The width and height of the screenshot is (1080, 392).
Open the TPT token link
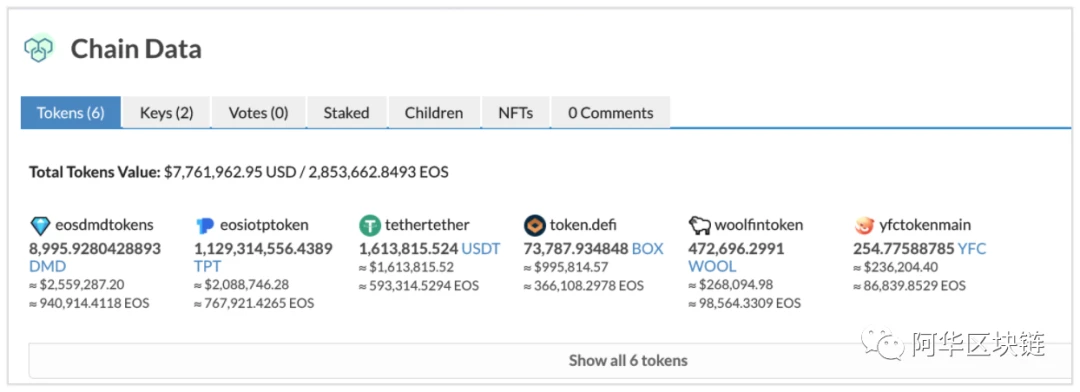click(x=208, y=266)
